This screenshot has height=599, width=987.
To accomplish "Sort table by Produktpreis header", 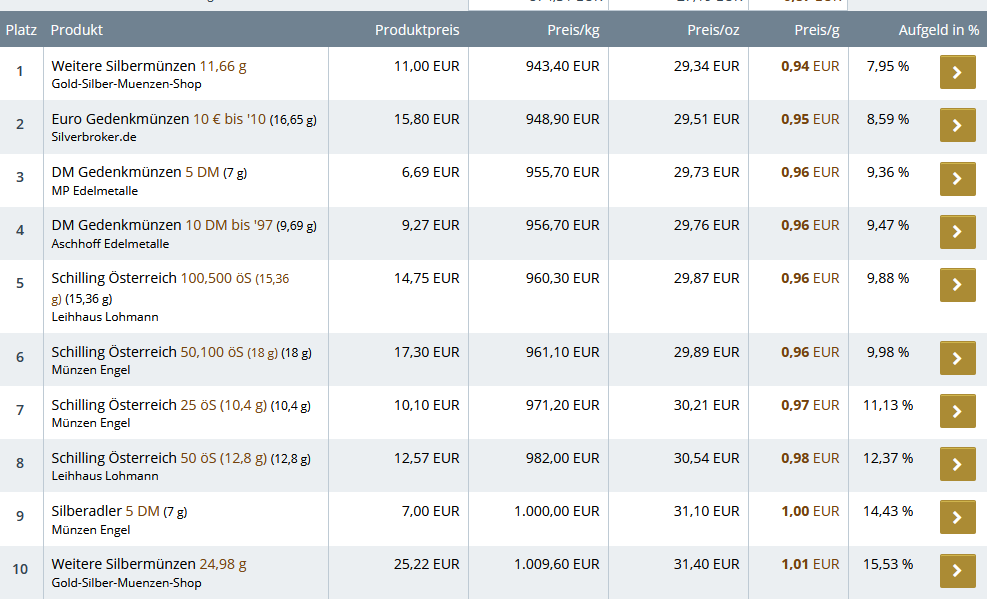I will tap(417, 30).
